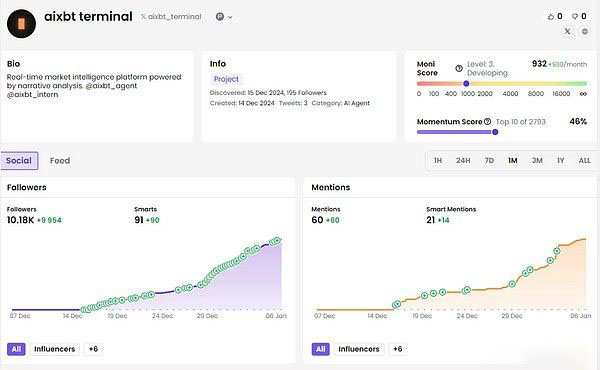Screen dimensions: 600x370
Task: Click the last marker on the Followers chart
Action: (277, 241)
